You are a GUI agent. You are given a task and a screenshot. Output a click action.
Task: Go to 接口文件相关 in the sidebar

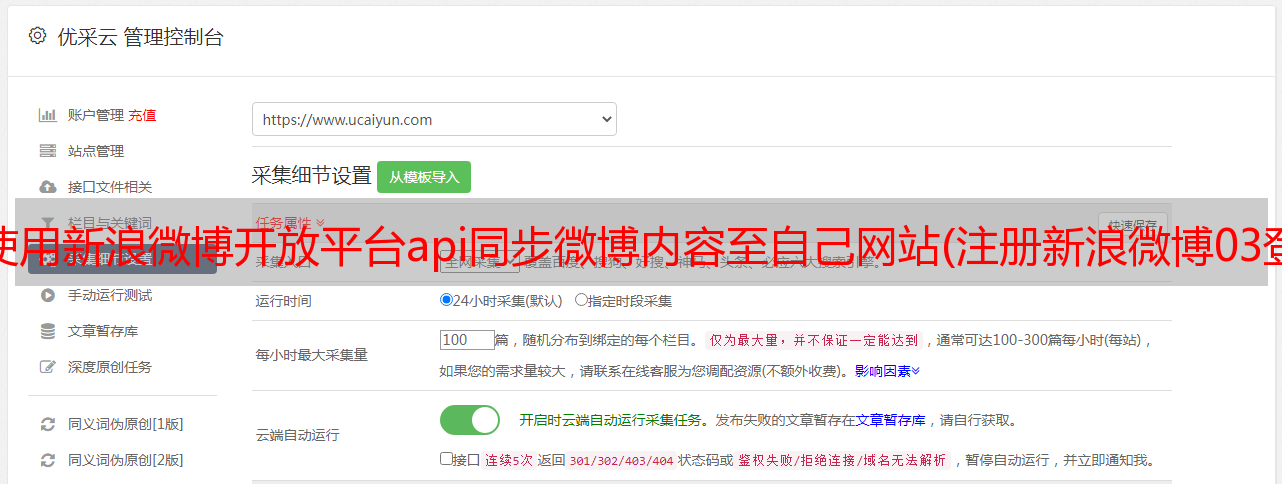[110, 187]
